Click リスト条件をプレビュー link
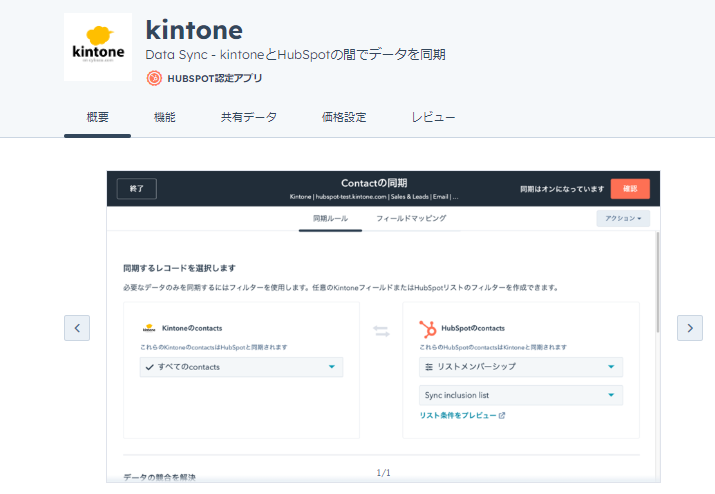The width and height of the screenshot is (715, 494). point(458,416)
